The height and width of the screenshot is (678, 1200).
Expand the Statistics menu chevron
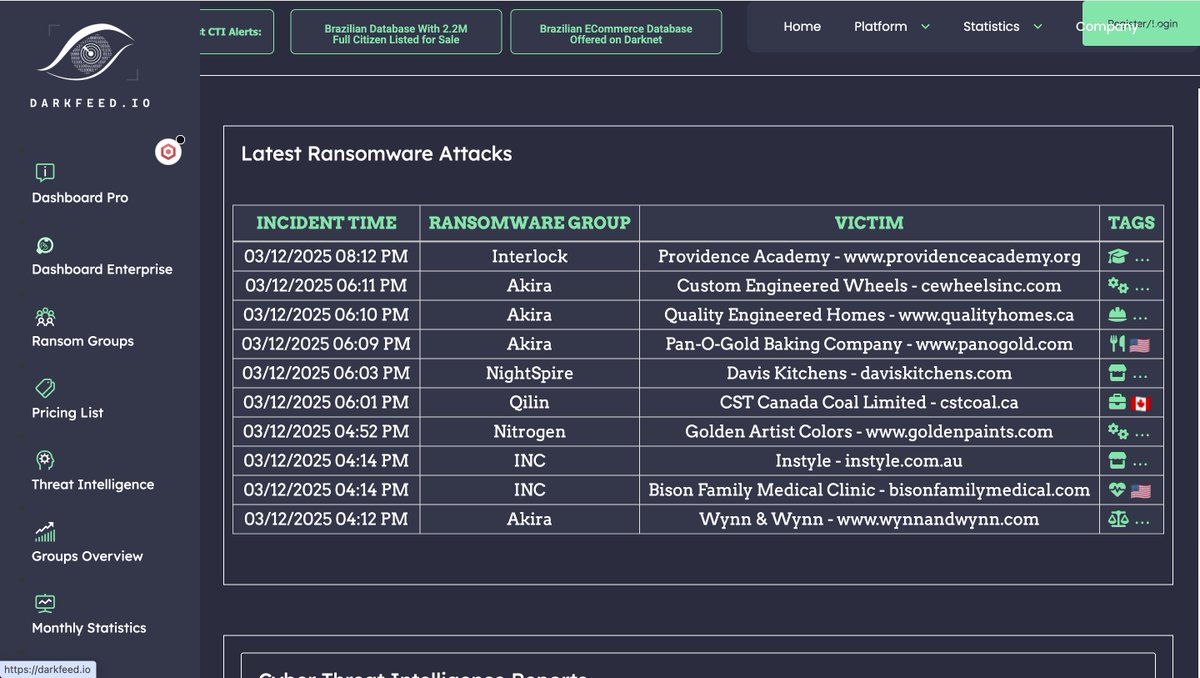(1037, 27)
